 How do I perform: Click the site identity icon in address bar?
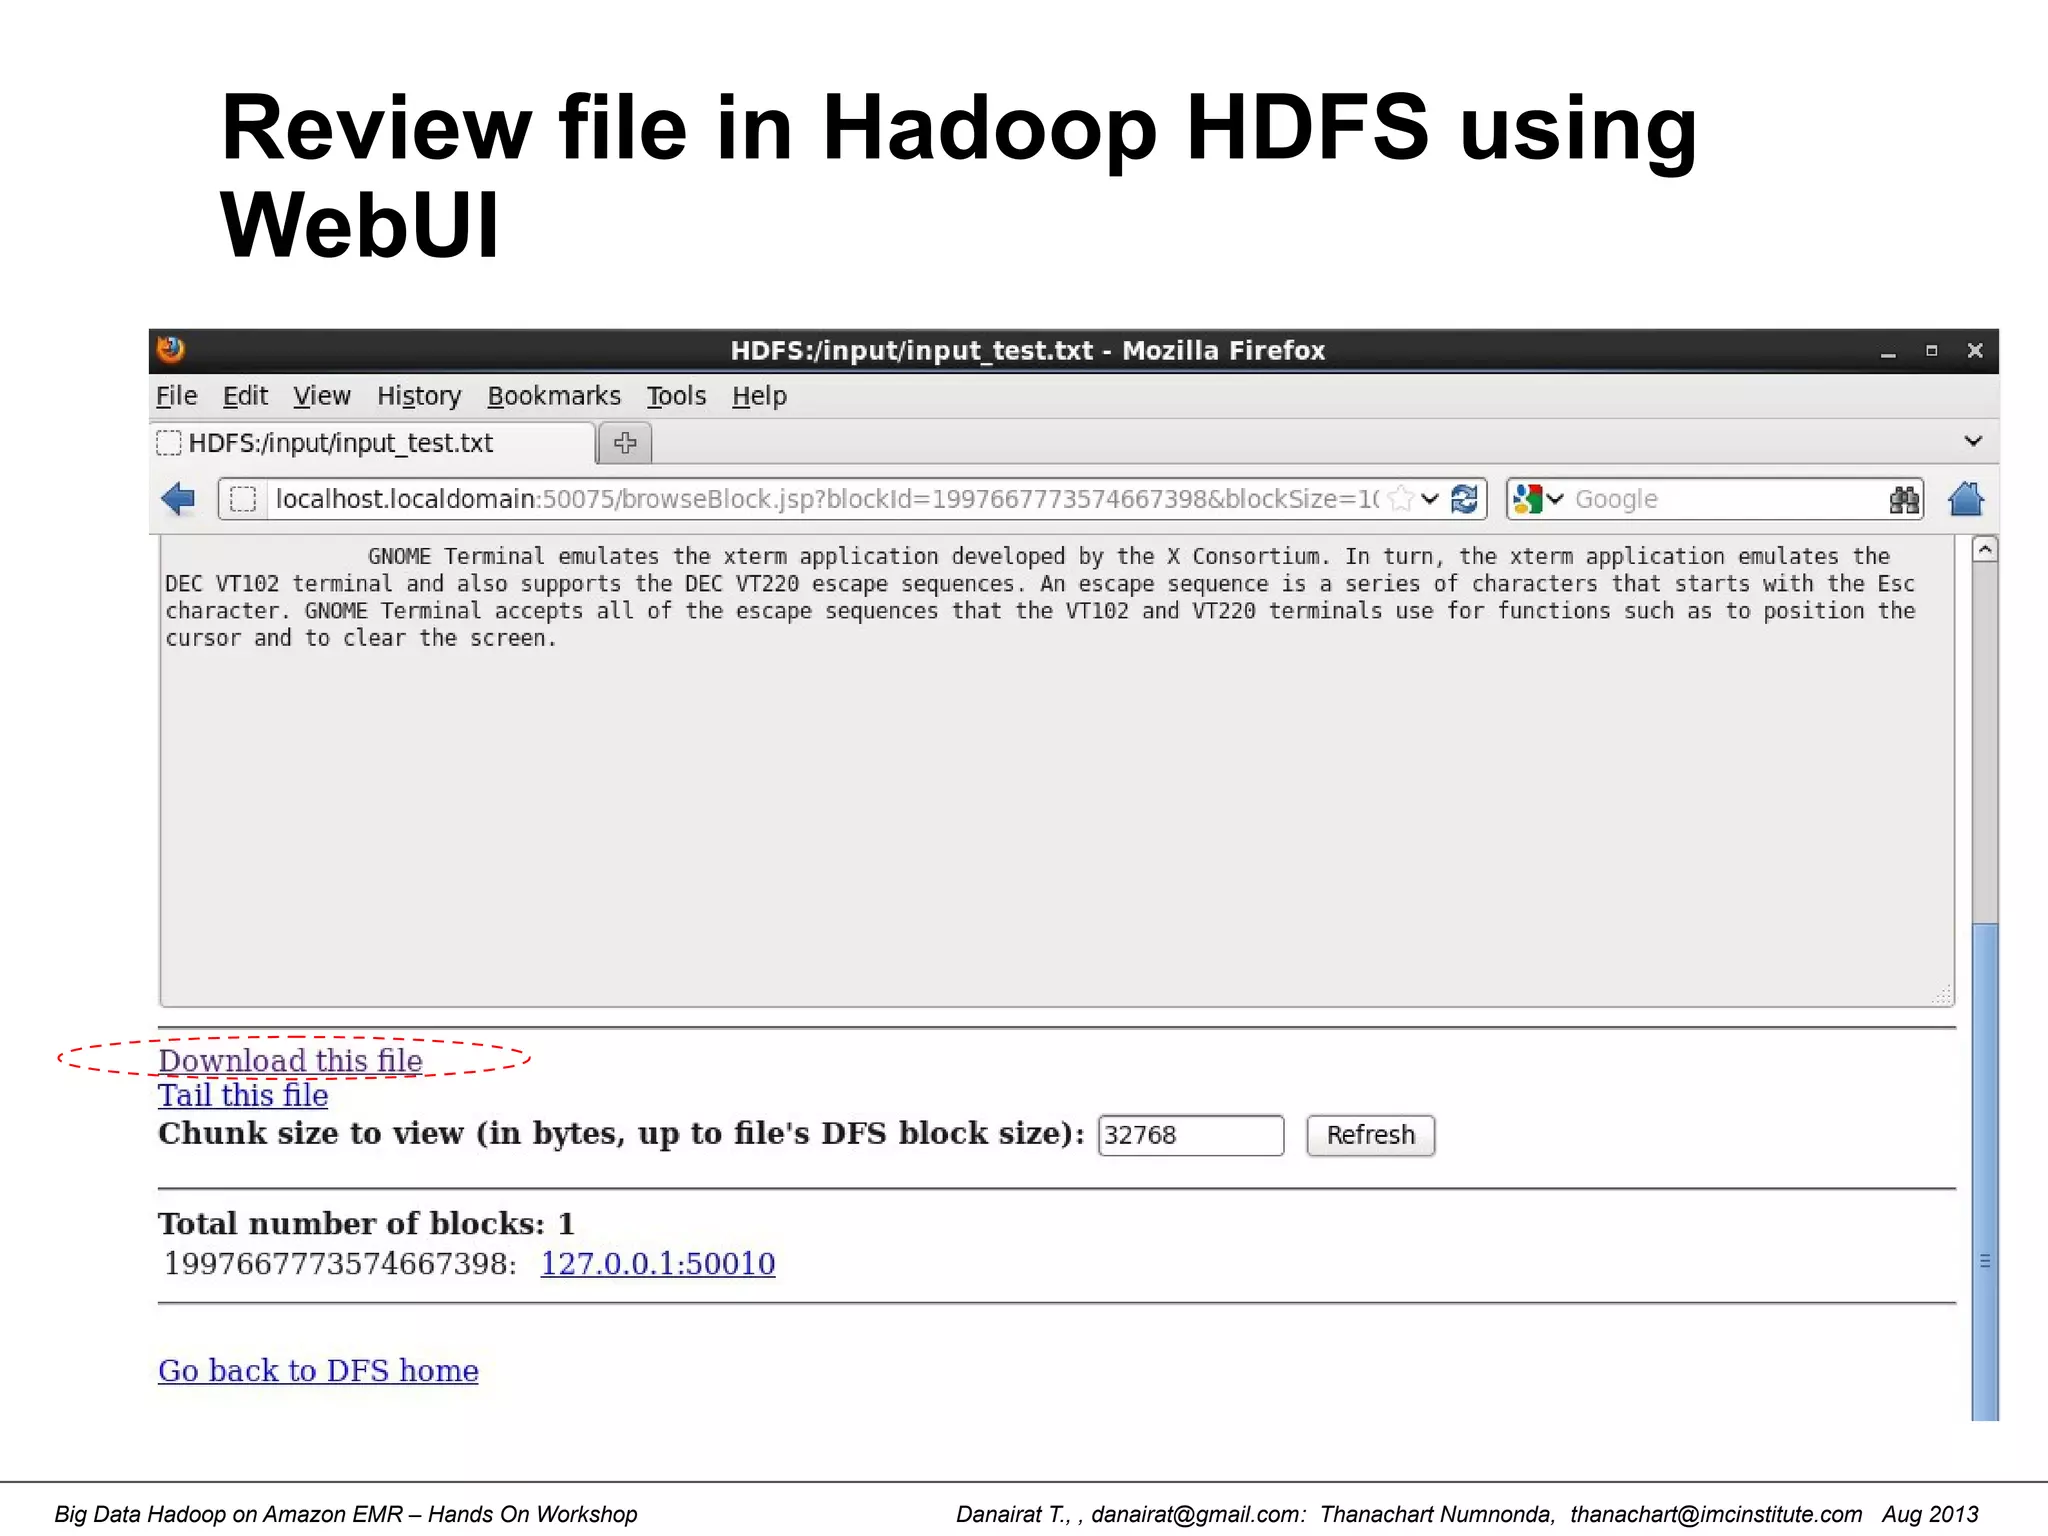pyautogui.click(x=243, y=498)
